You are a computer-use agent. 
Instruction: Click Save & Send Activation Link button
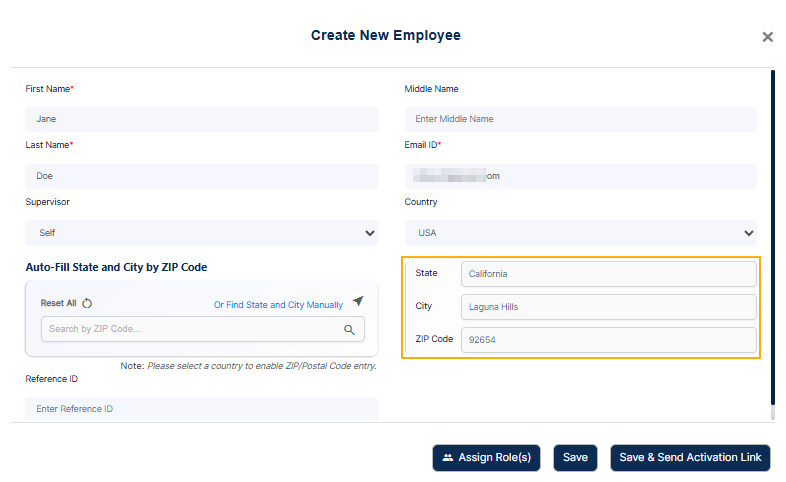[x=690, y=457]
